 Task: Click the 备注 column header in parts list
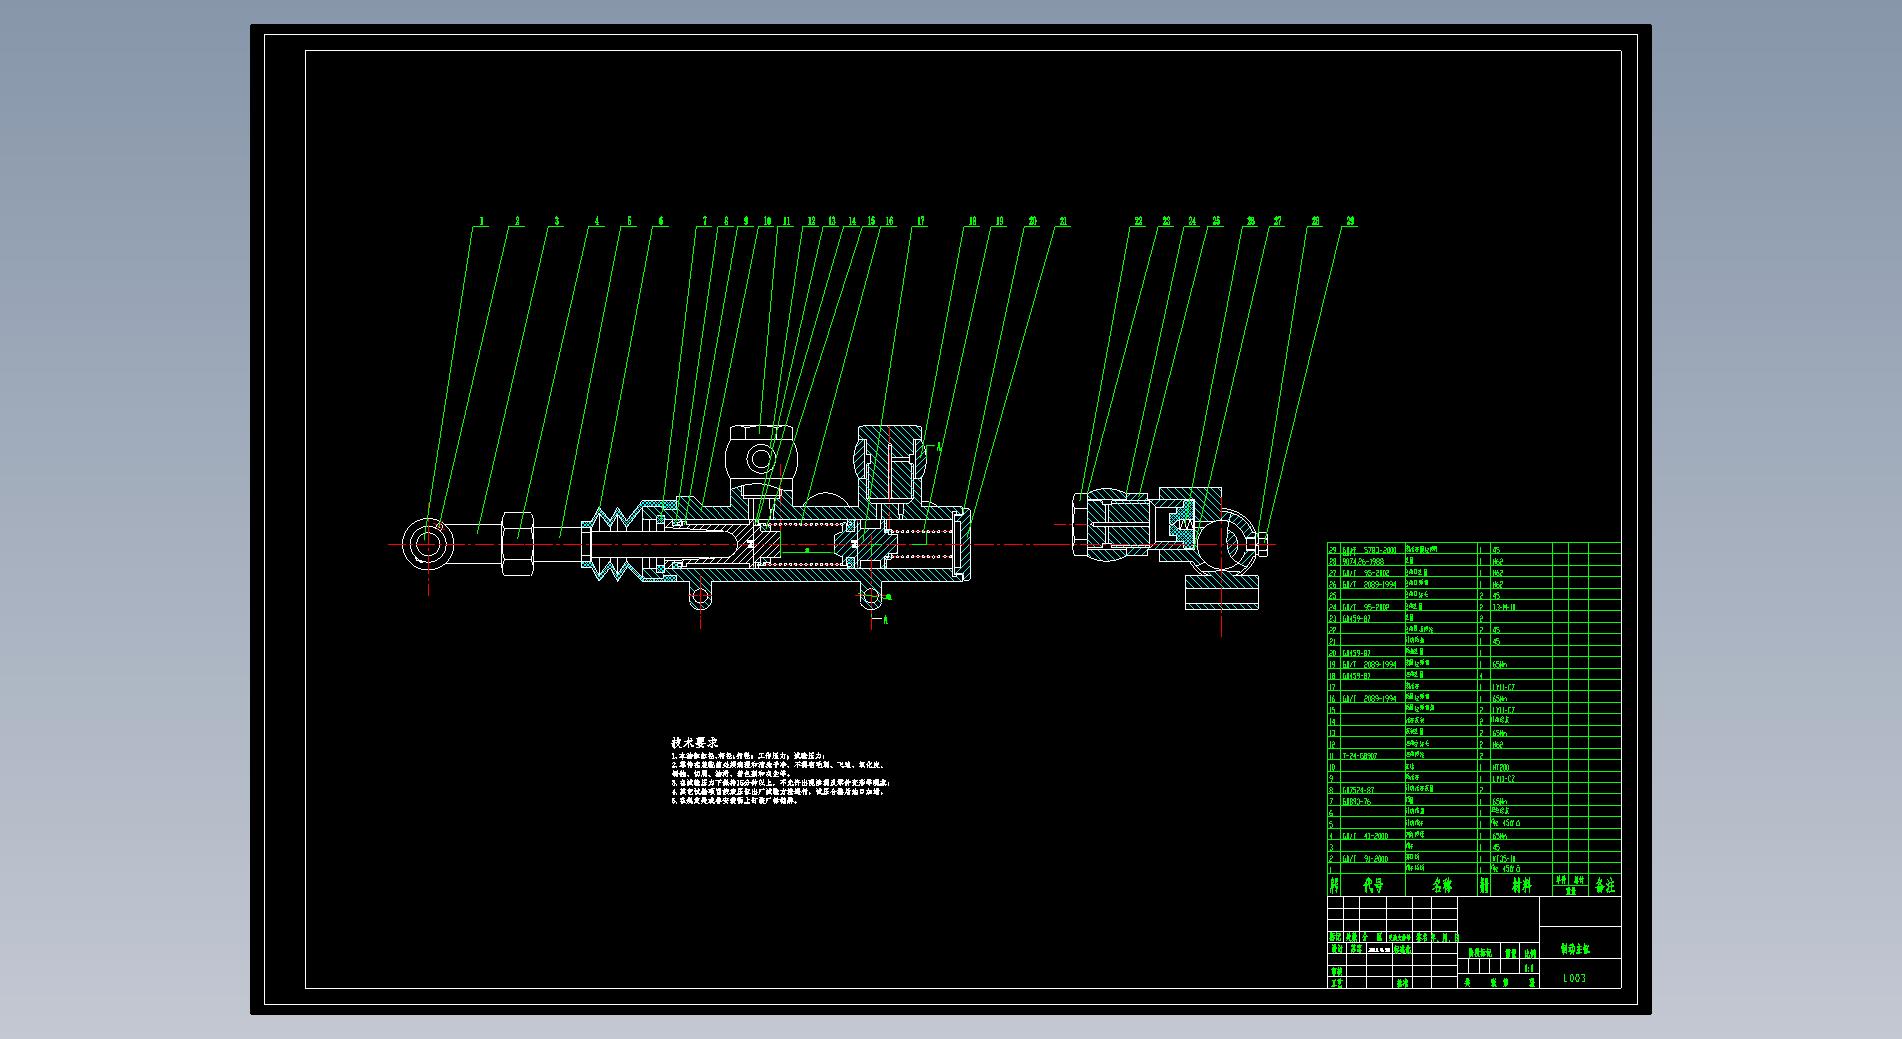point(1604,885)
